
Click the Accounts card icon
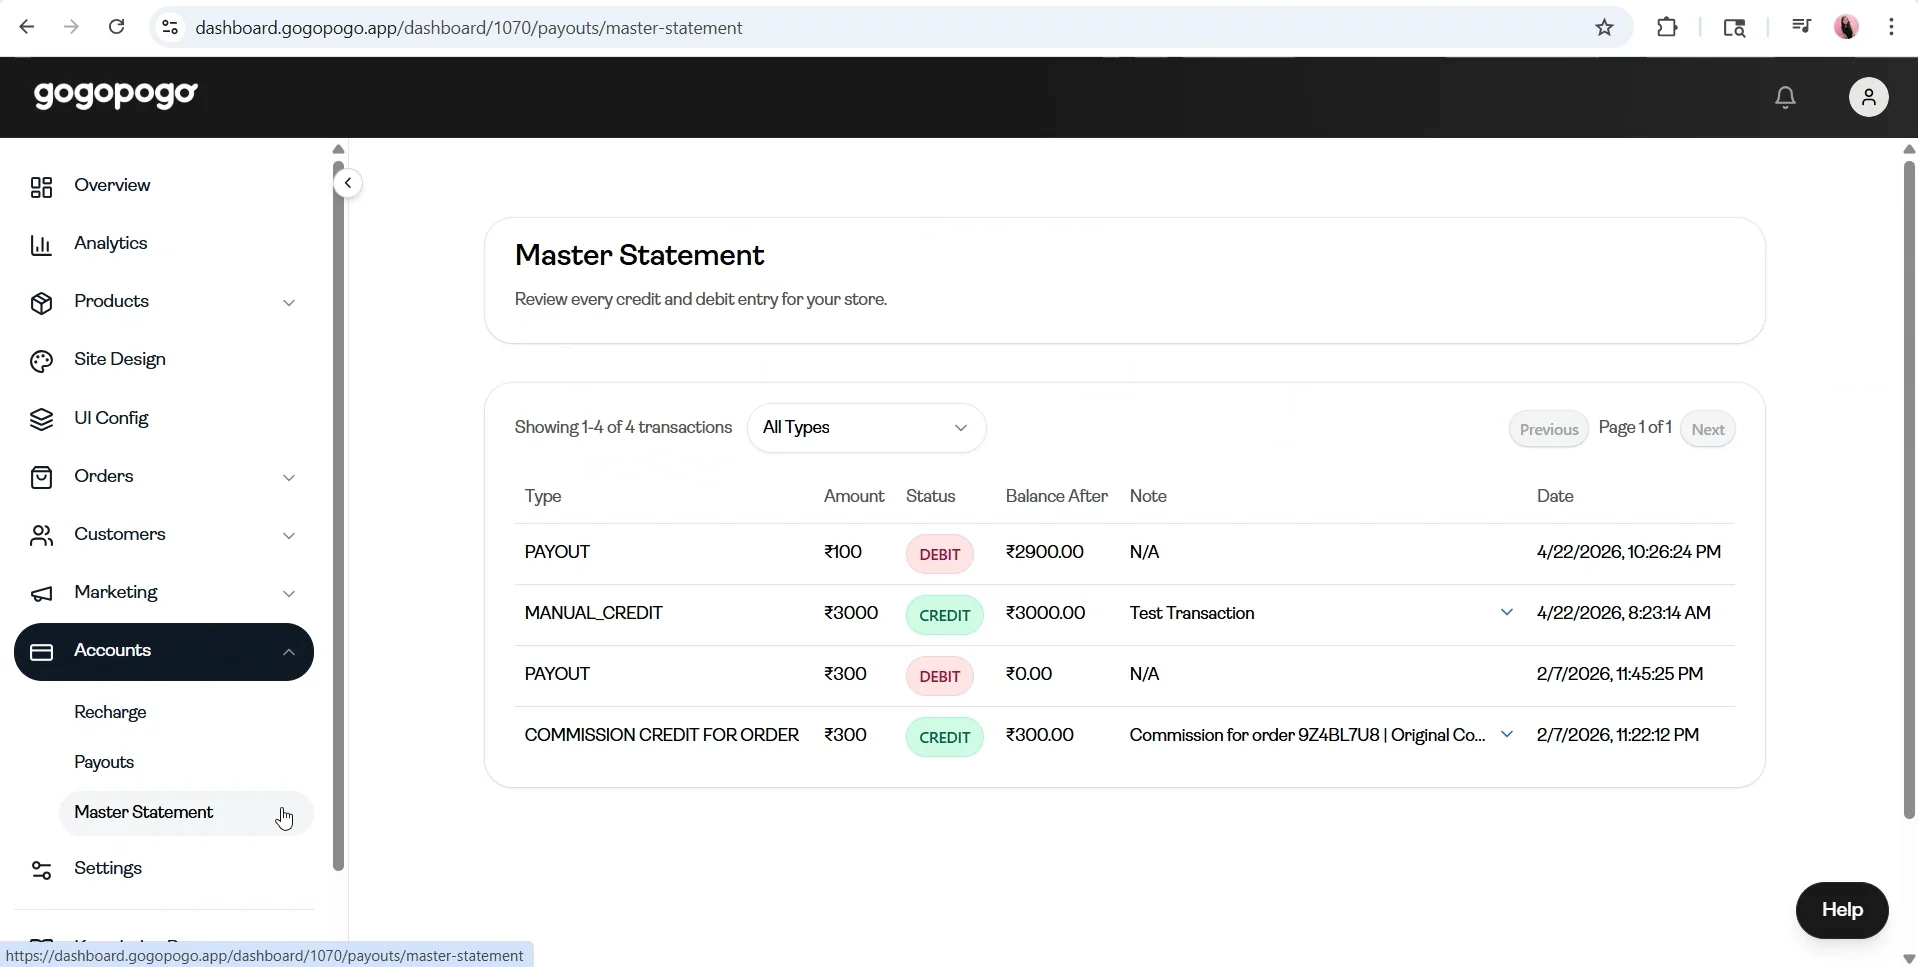pyautogui.click(x=41, y=652)
